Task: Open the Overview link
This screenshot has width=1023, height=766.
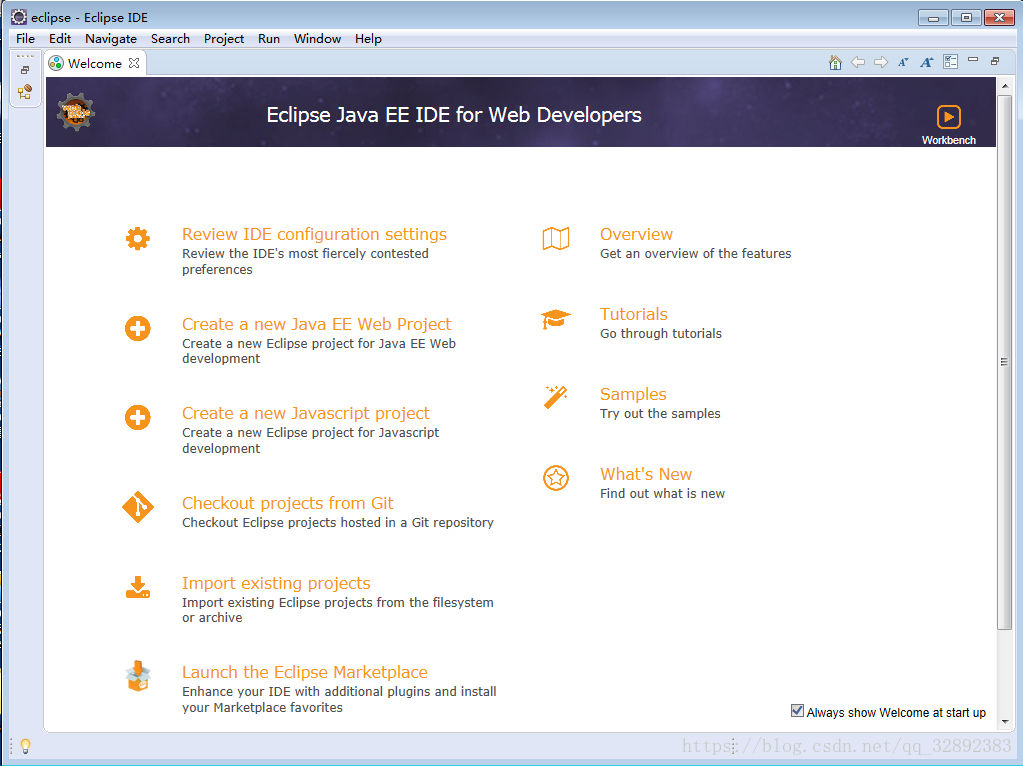Action: point(636,234)
